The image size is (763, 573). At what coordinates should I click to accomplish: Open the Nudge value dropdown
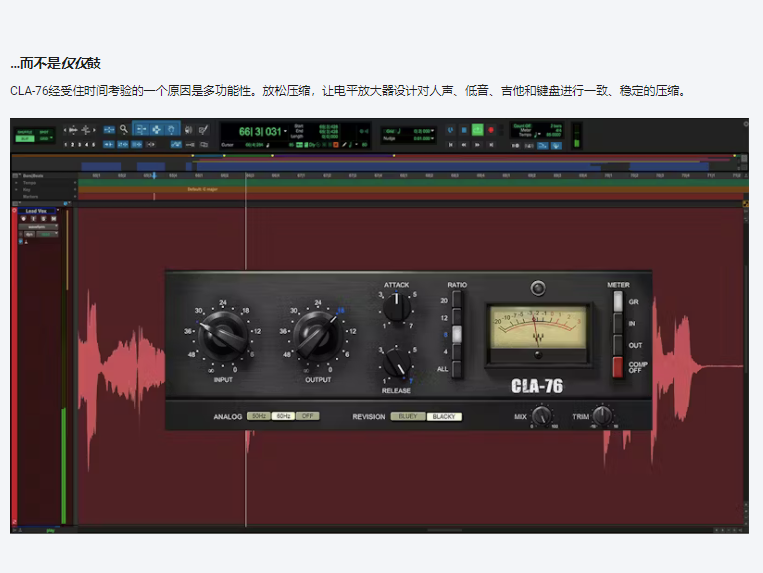pos(433,138)
